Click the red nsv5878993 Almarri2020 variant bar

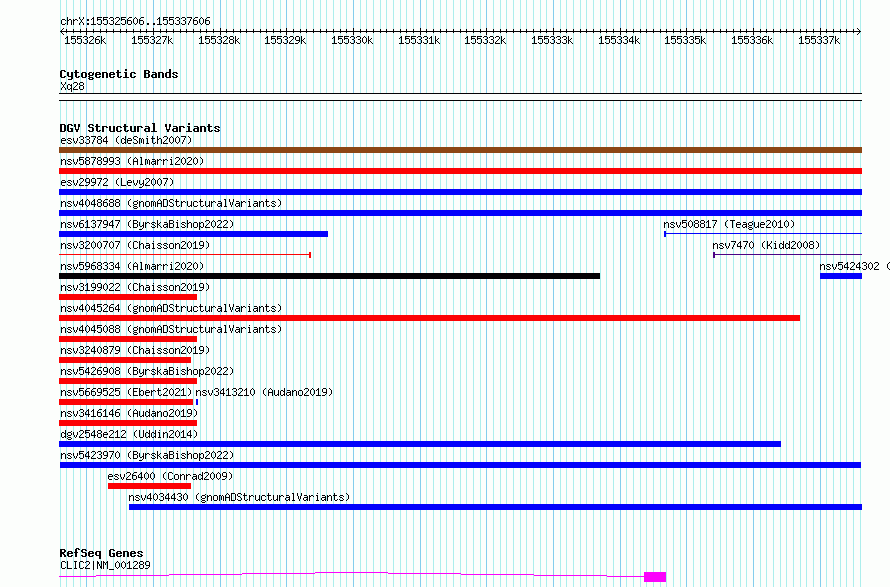coord(460,171)
